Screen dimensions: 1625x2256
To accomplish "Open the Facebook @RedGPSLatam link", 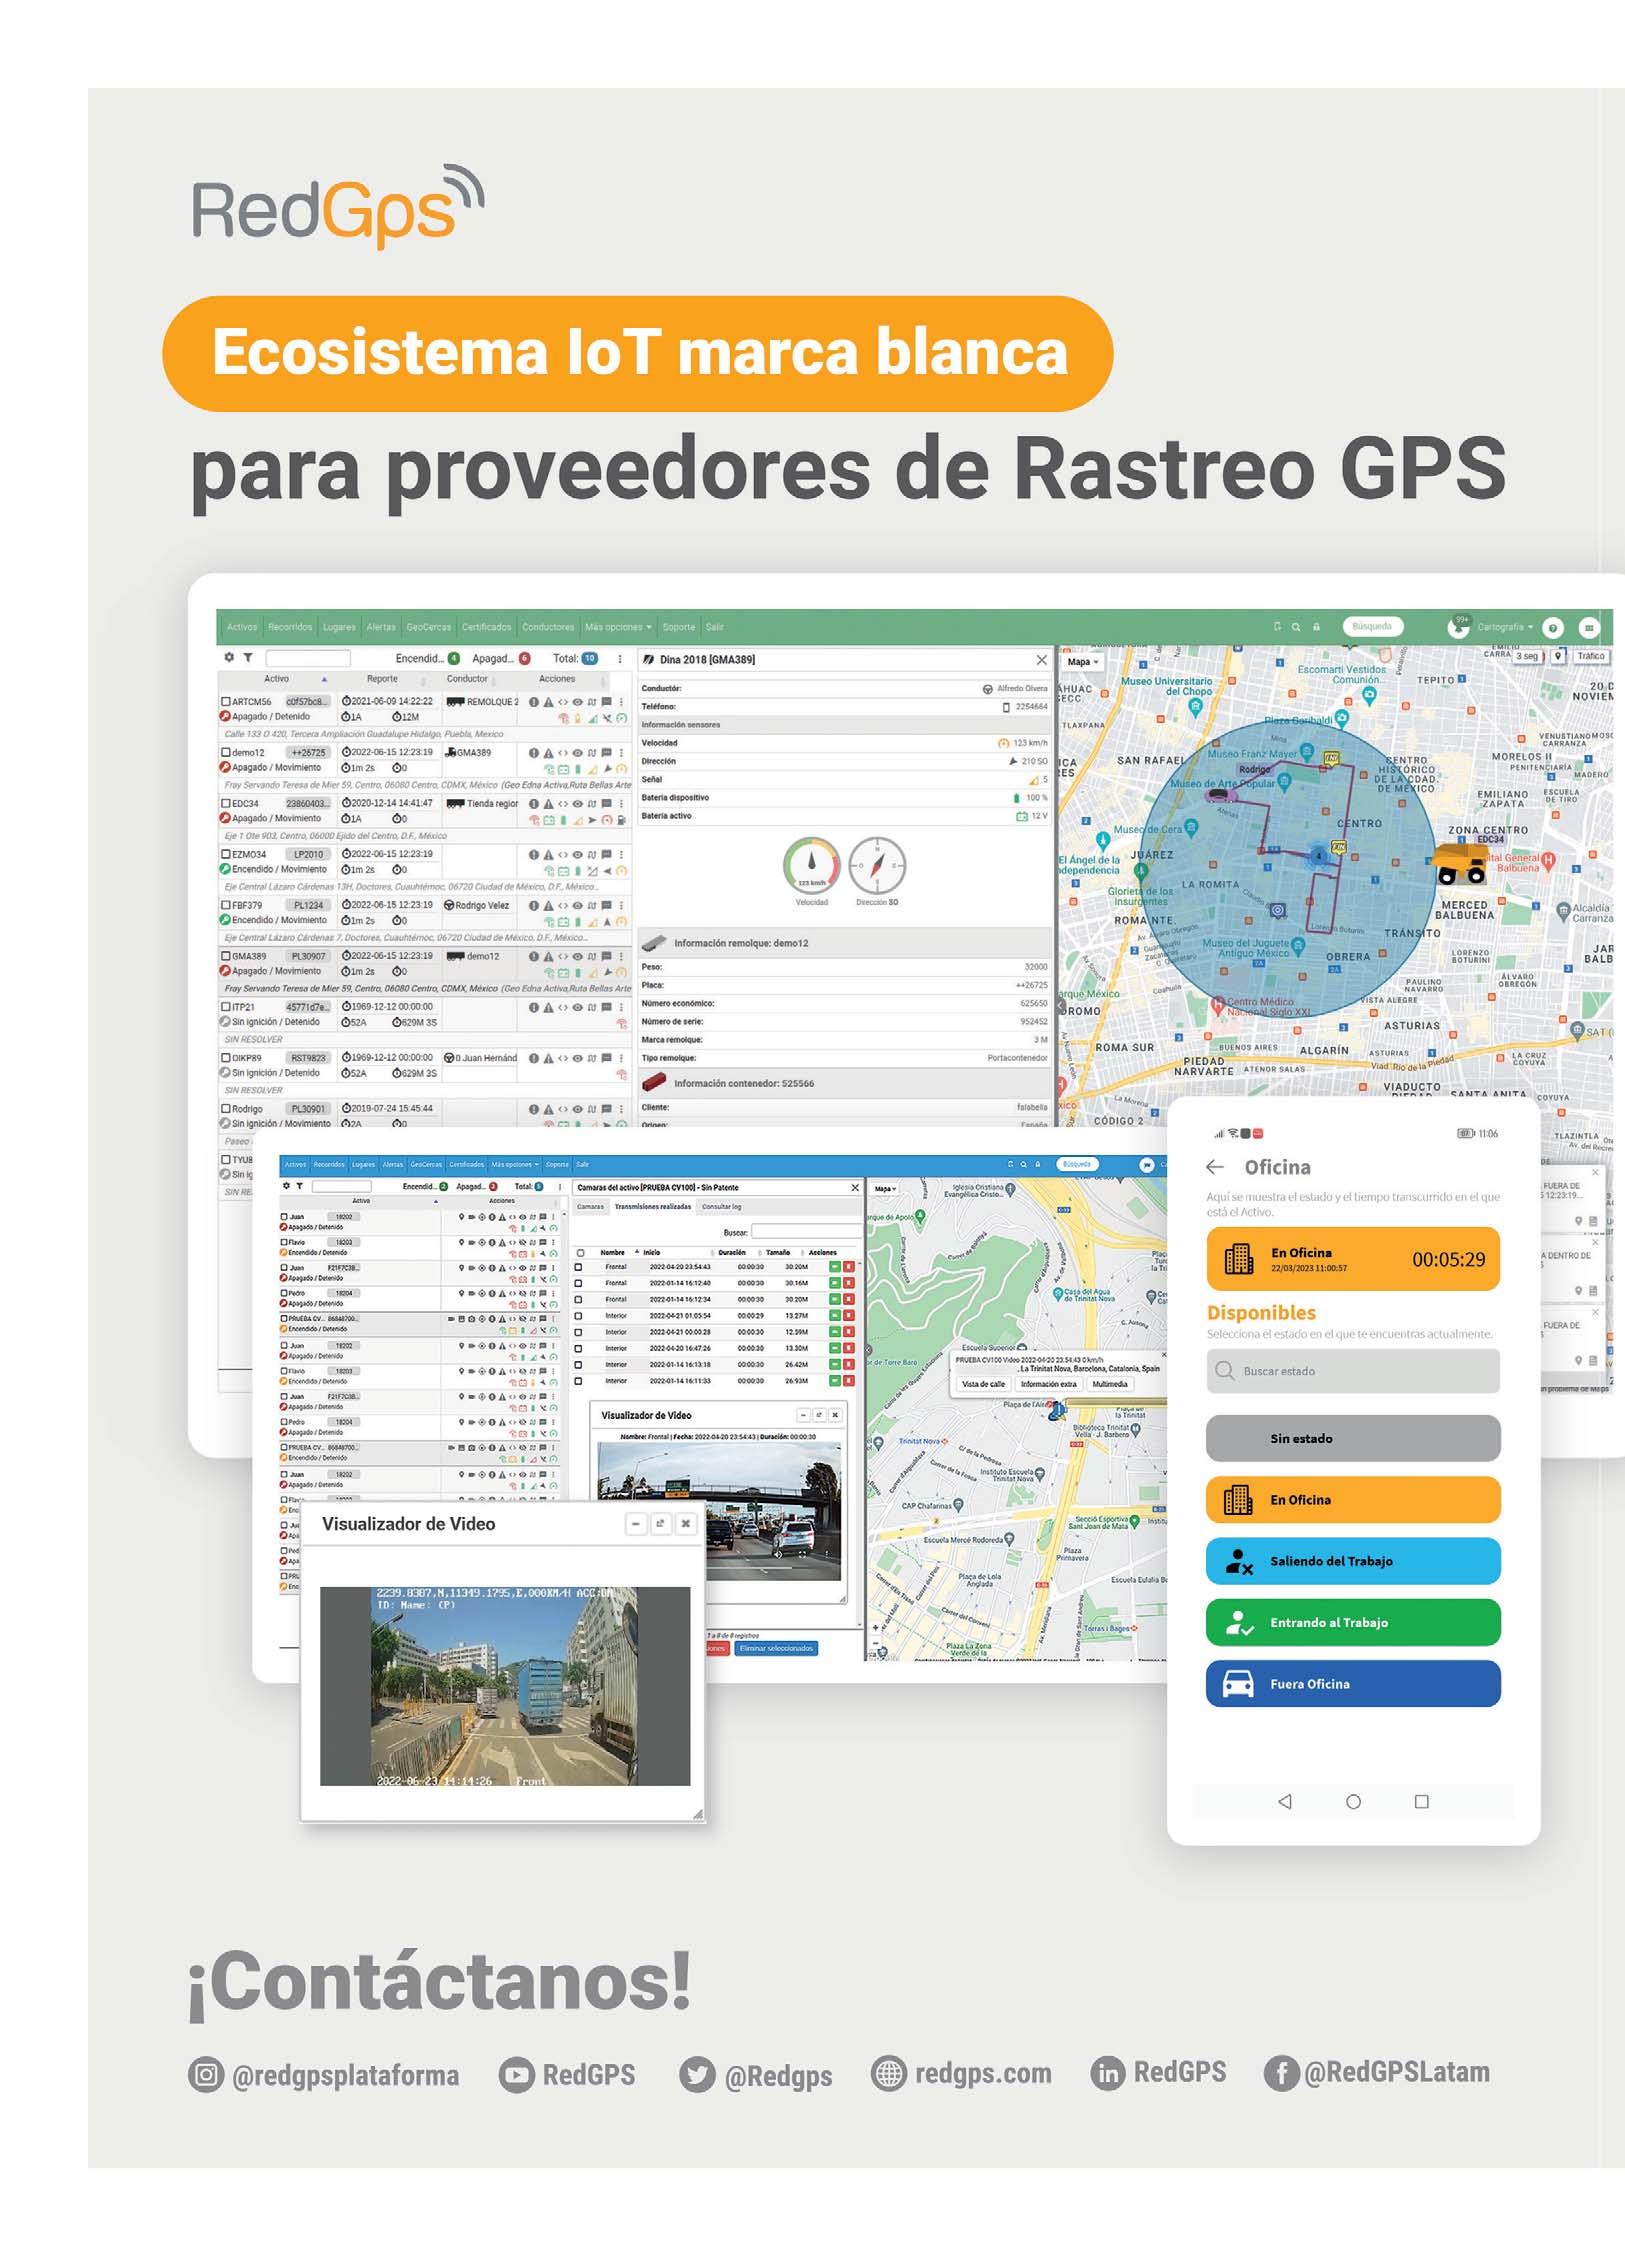I will (x=1377, y=2072).
